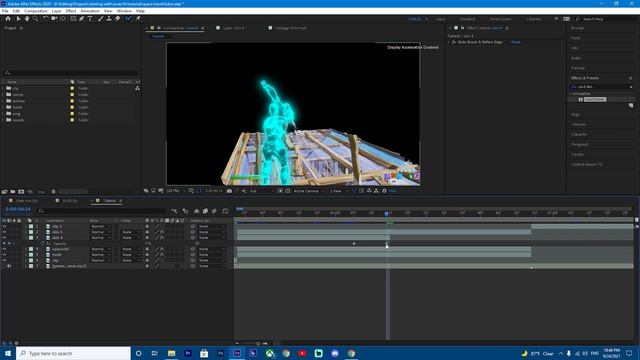Select the Pen tool
Image resolution: width=640 pixels, height=360 pixels.
point(82,19)
